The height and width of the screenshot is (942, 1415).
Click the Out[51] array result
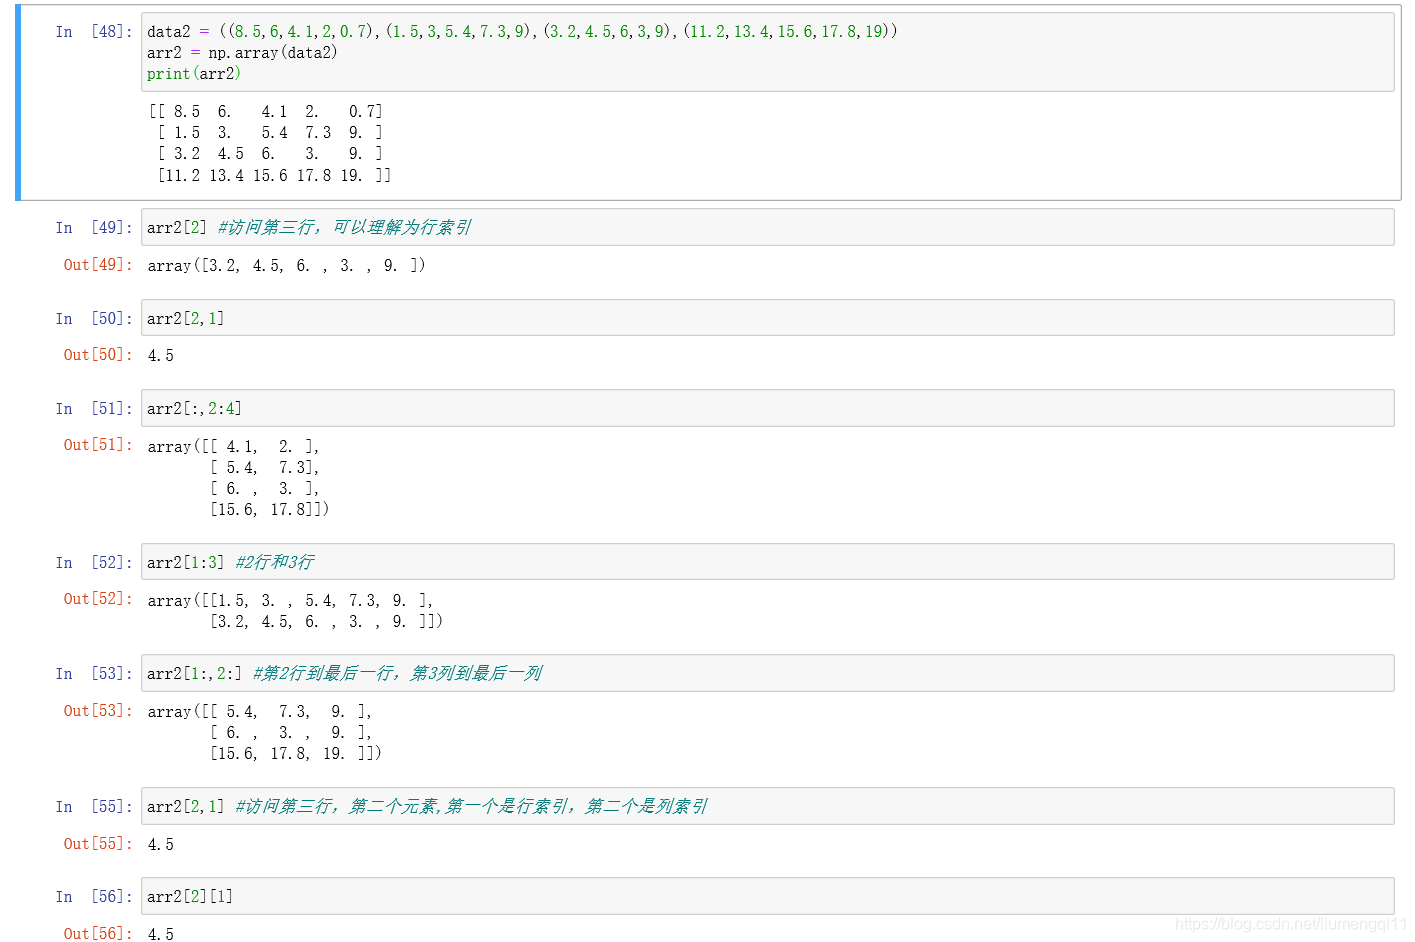click(x=238, y=478)
